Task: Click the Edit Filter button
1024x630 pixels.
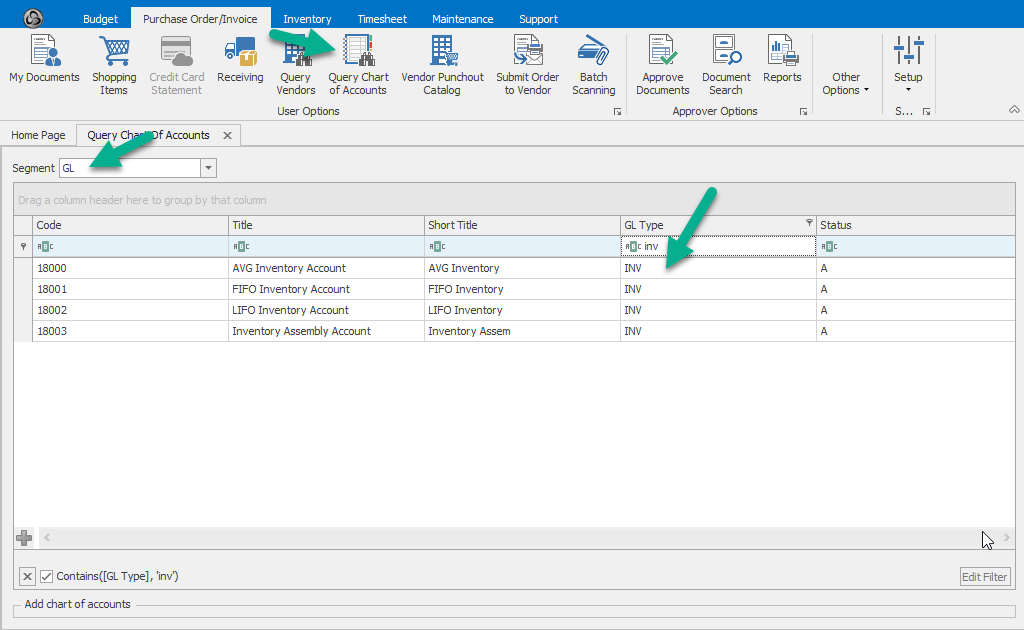Action: pyautogui.click(x=985, y=577)
